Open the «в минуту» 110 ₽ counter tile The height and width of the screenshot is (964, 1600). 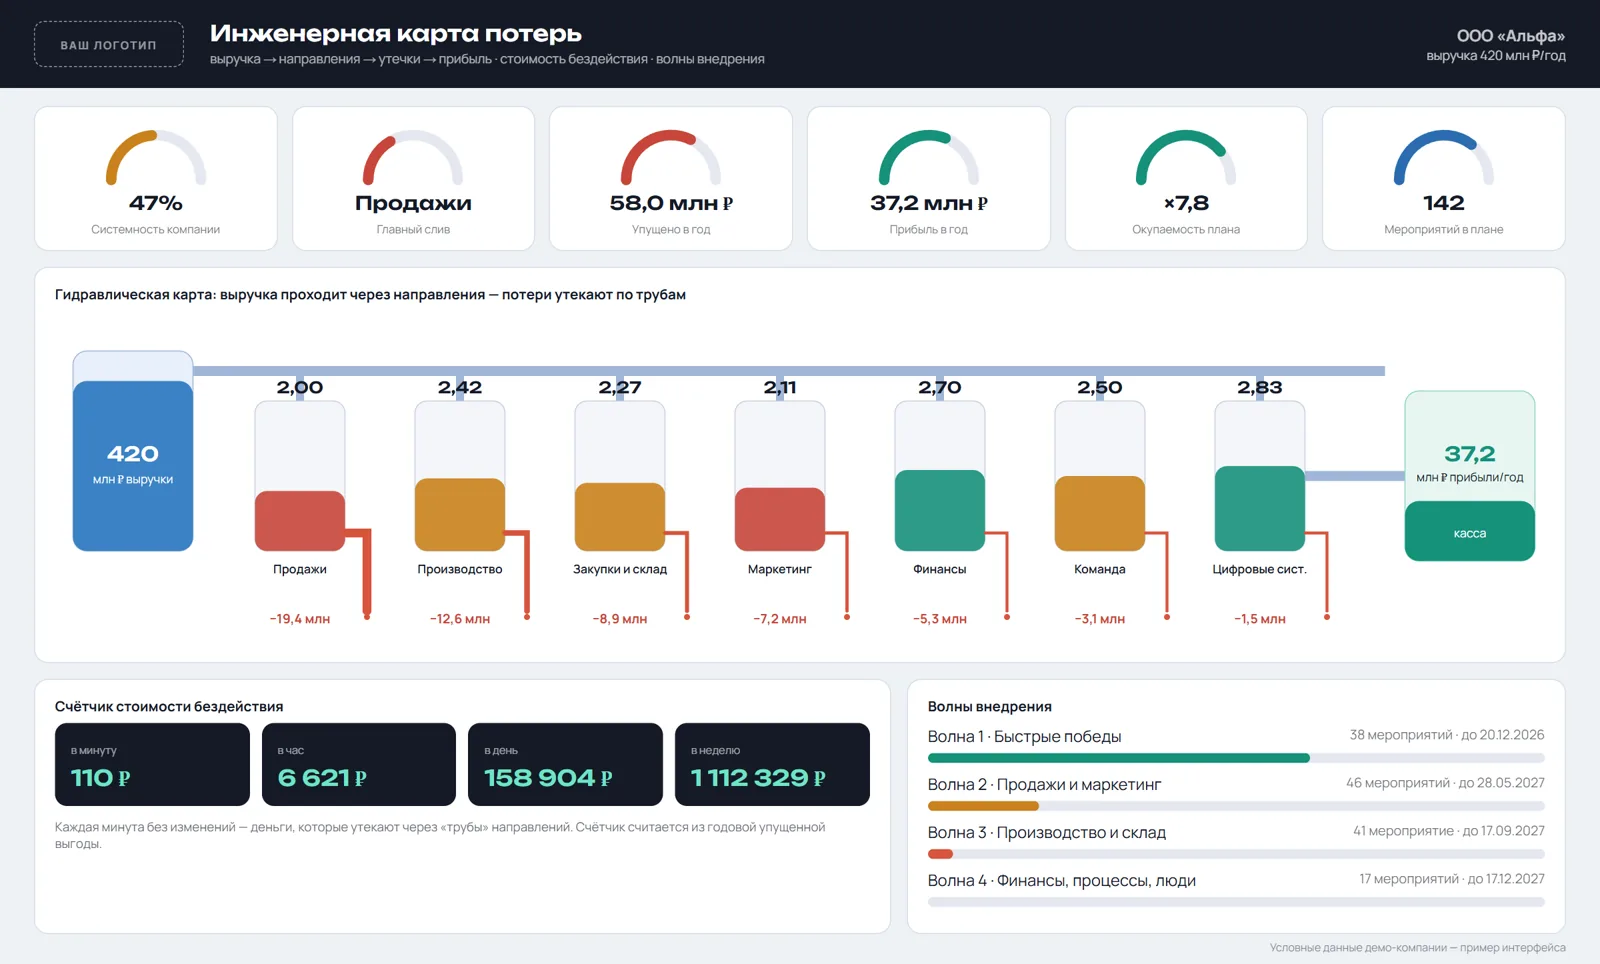[152, 765]
